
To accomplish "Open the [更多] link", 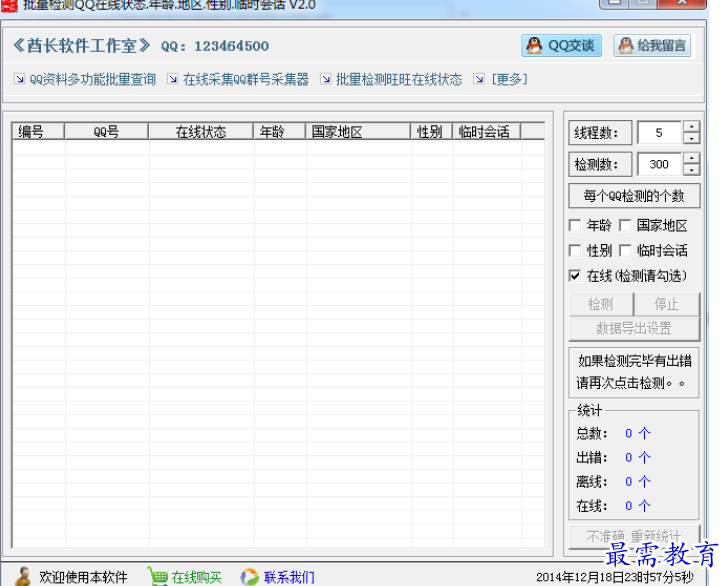I will (x=509, y=79).
